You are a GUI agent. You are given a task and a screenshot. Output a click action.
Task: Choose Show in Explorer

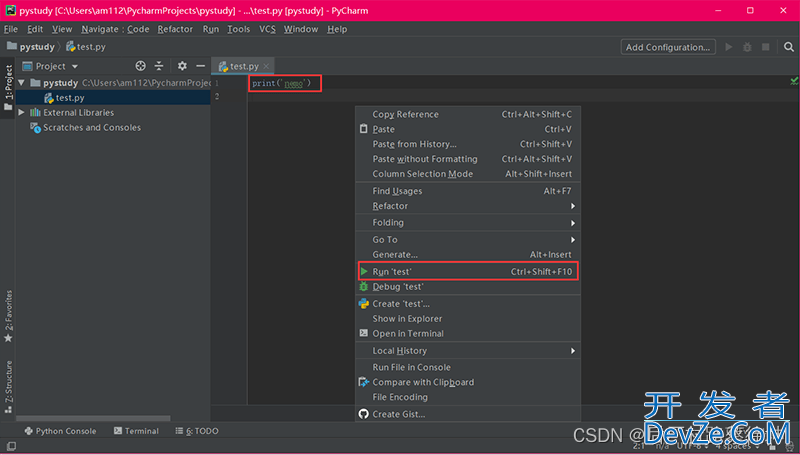(x=468, y=319)
